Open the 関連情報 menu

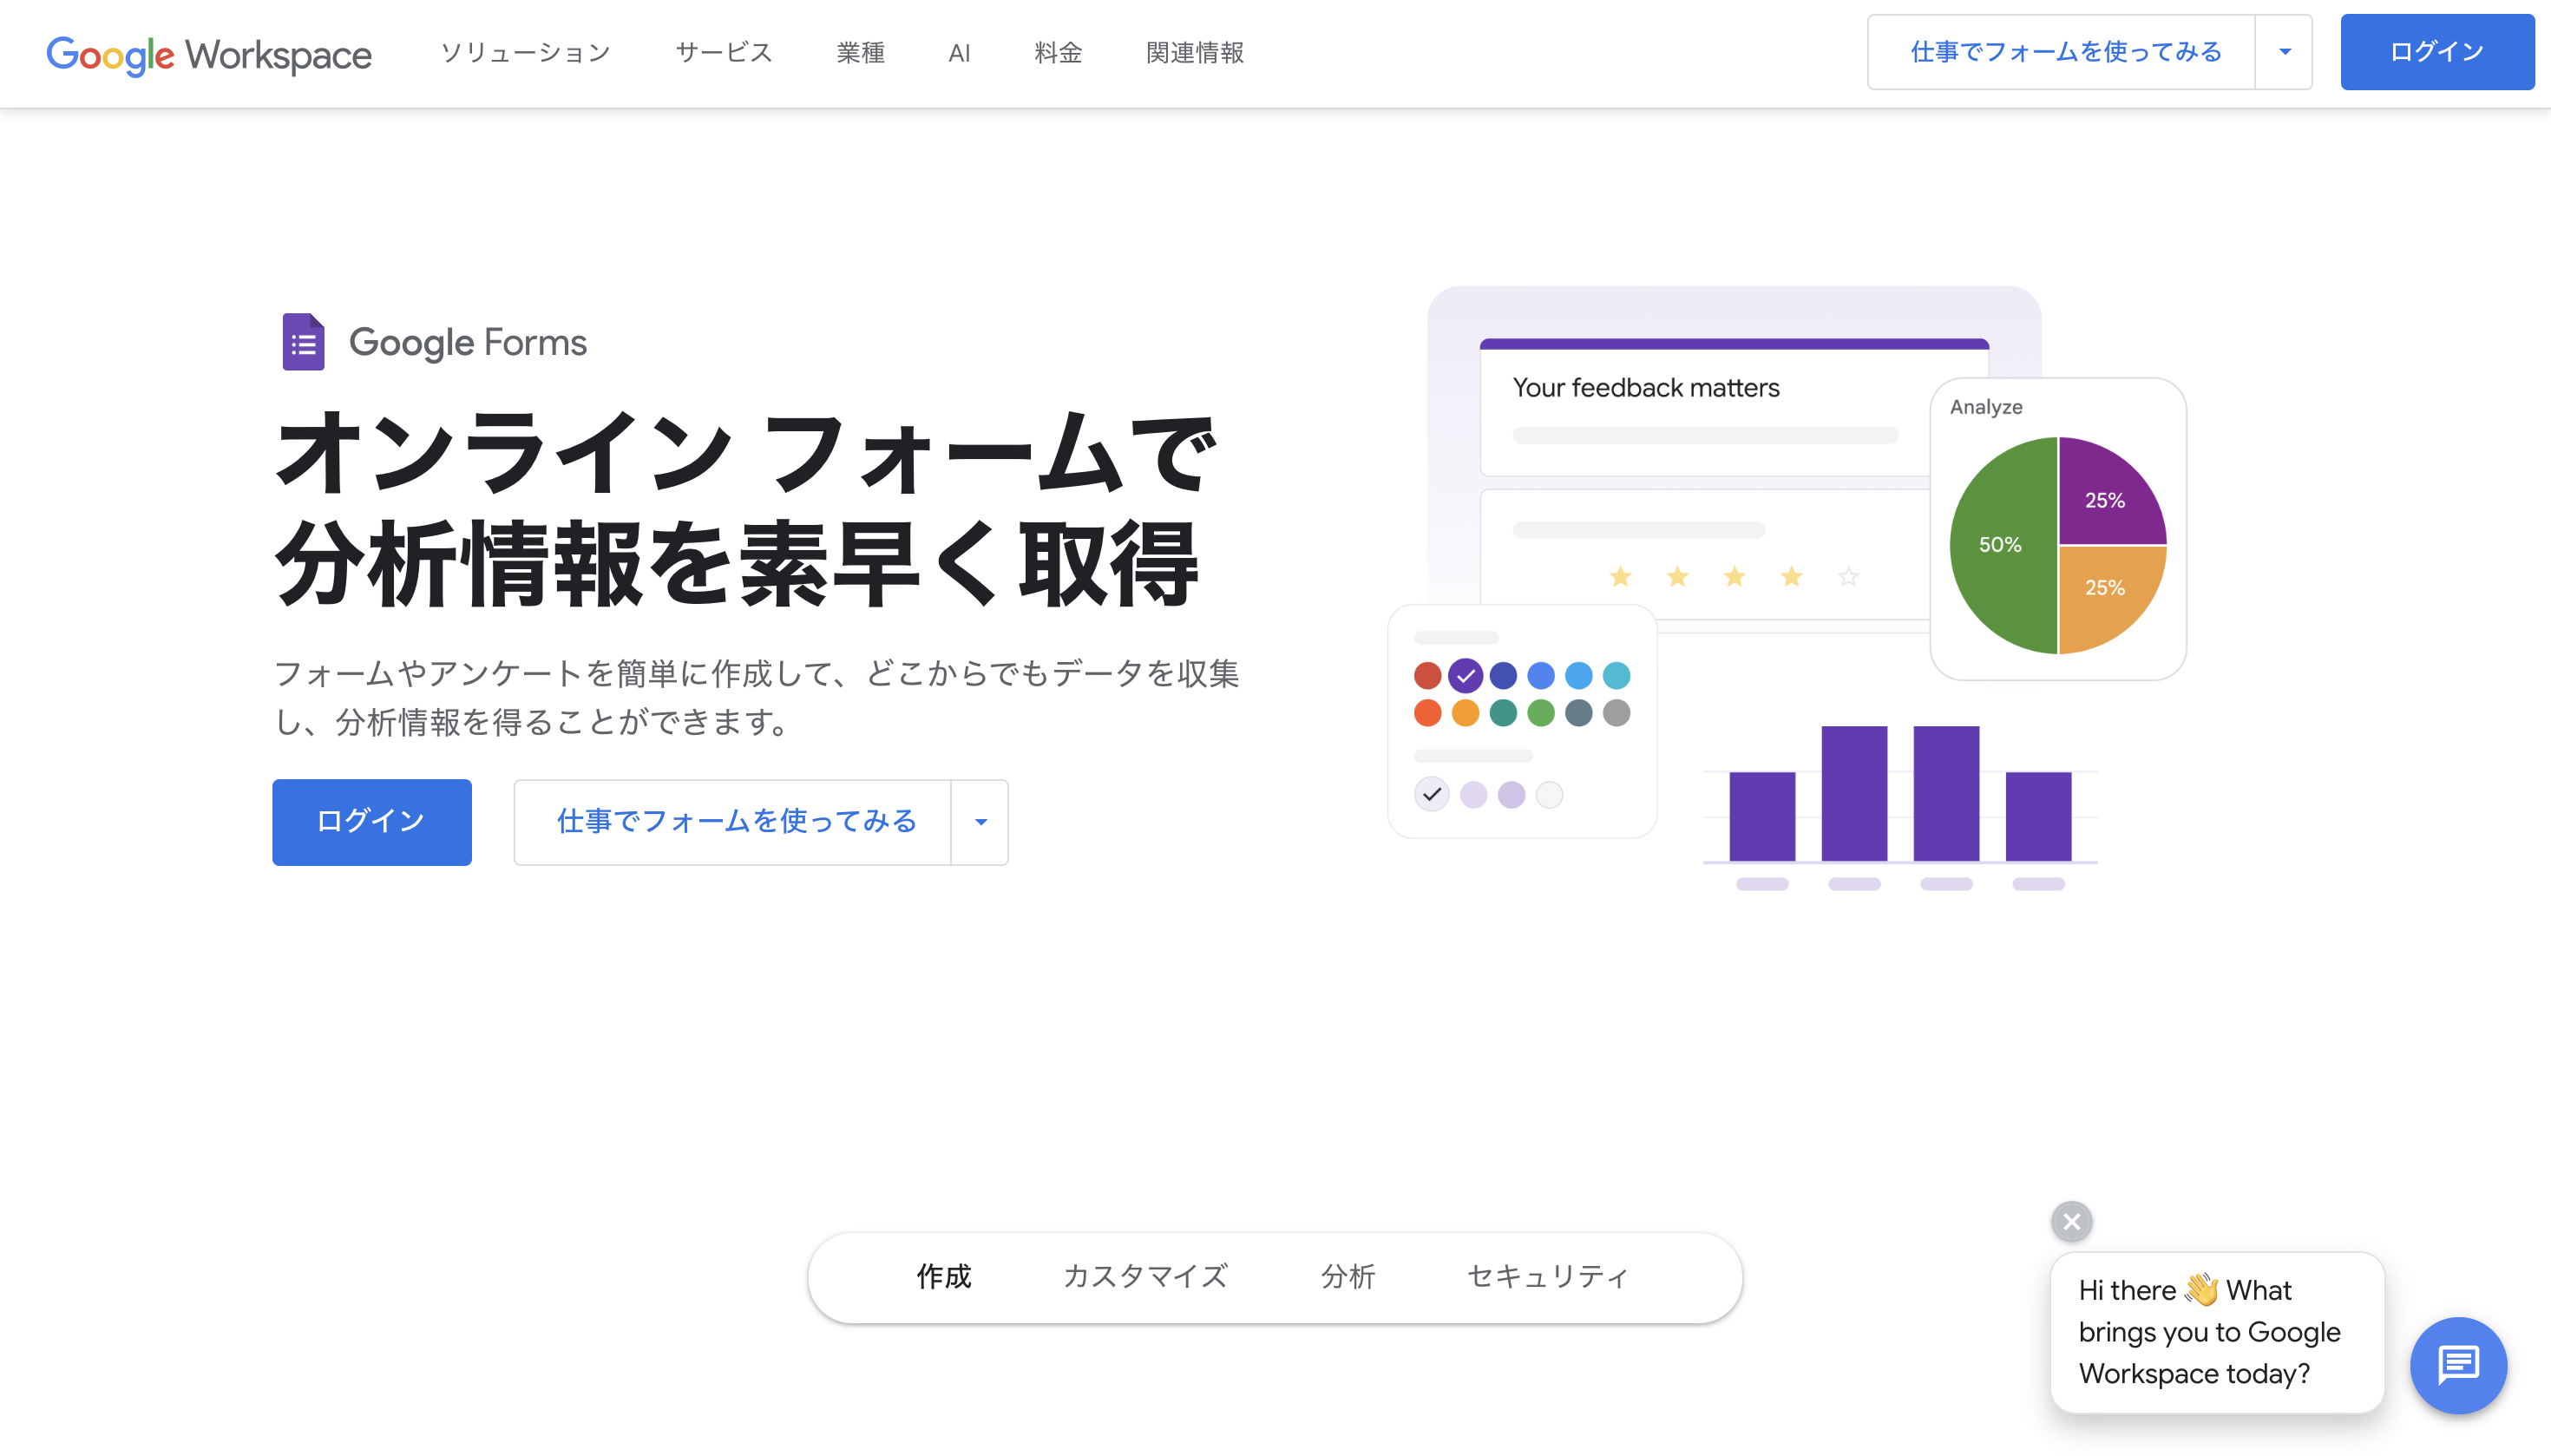[x=1194, y=53]
